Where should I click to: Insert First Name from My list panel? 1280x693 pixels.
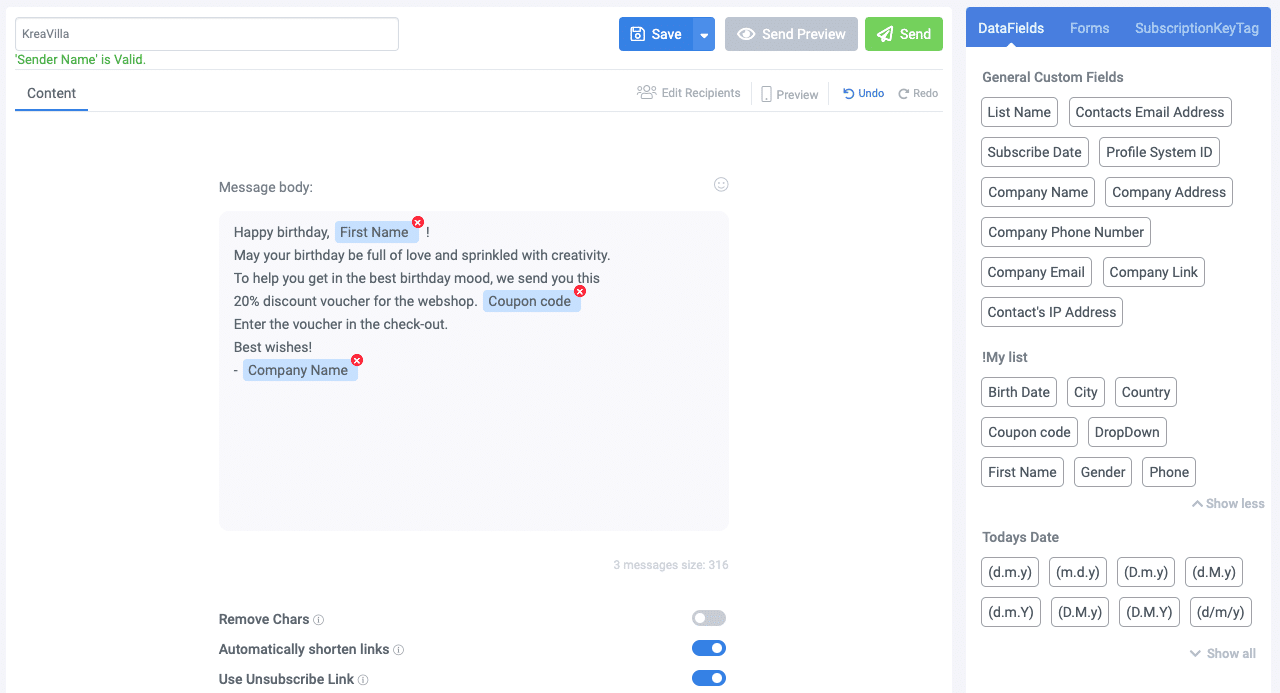[1022, 472]
